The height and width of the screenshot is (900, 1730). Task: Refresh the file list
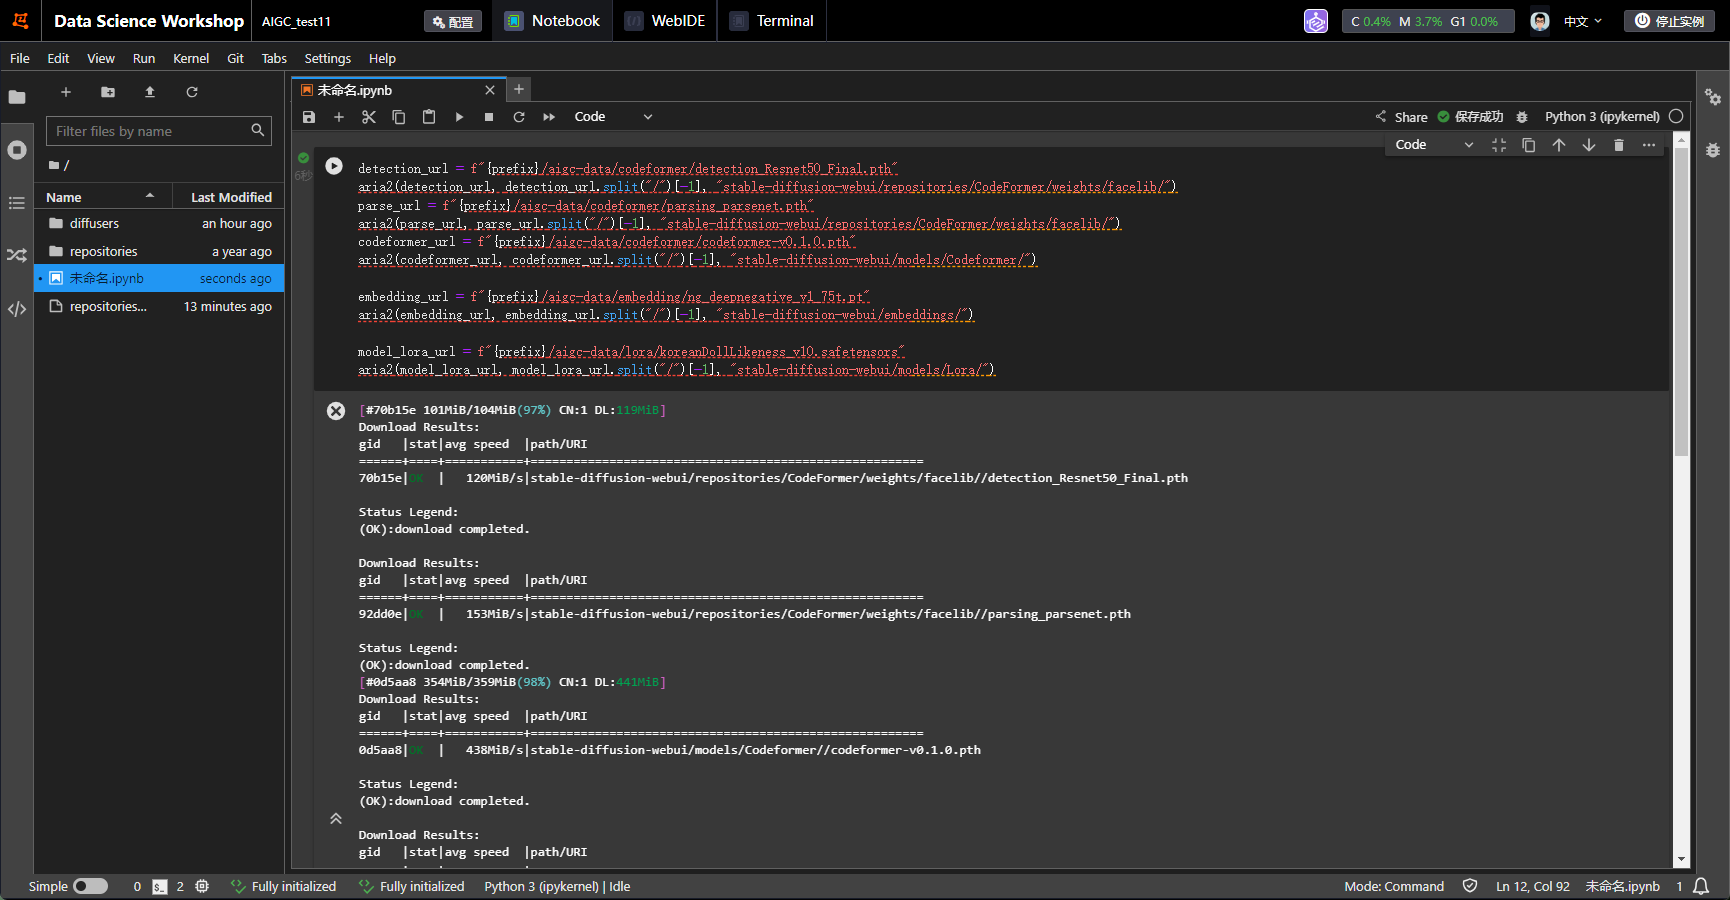pyautogui.click(x=192, y=92)
